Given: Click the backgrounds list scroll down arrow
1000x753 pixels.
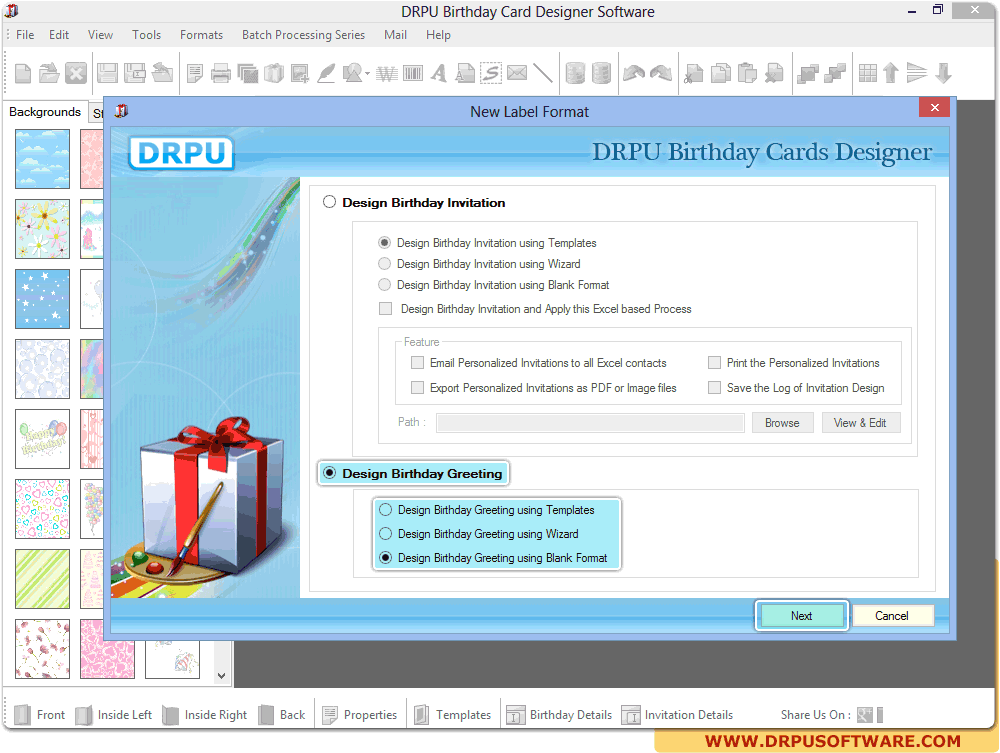Looking at the screenshot, I should click(221, 676).
